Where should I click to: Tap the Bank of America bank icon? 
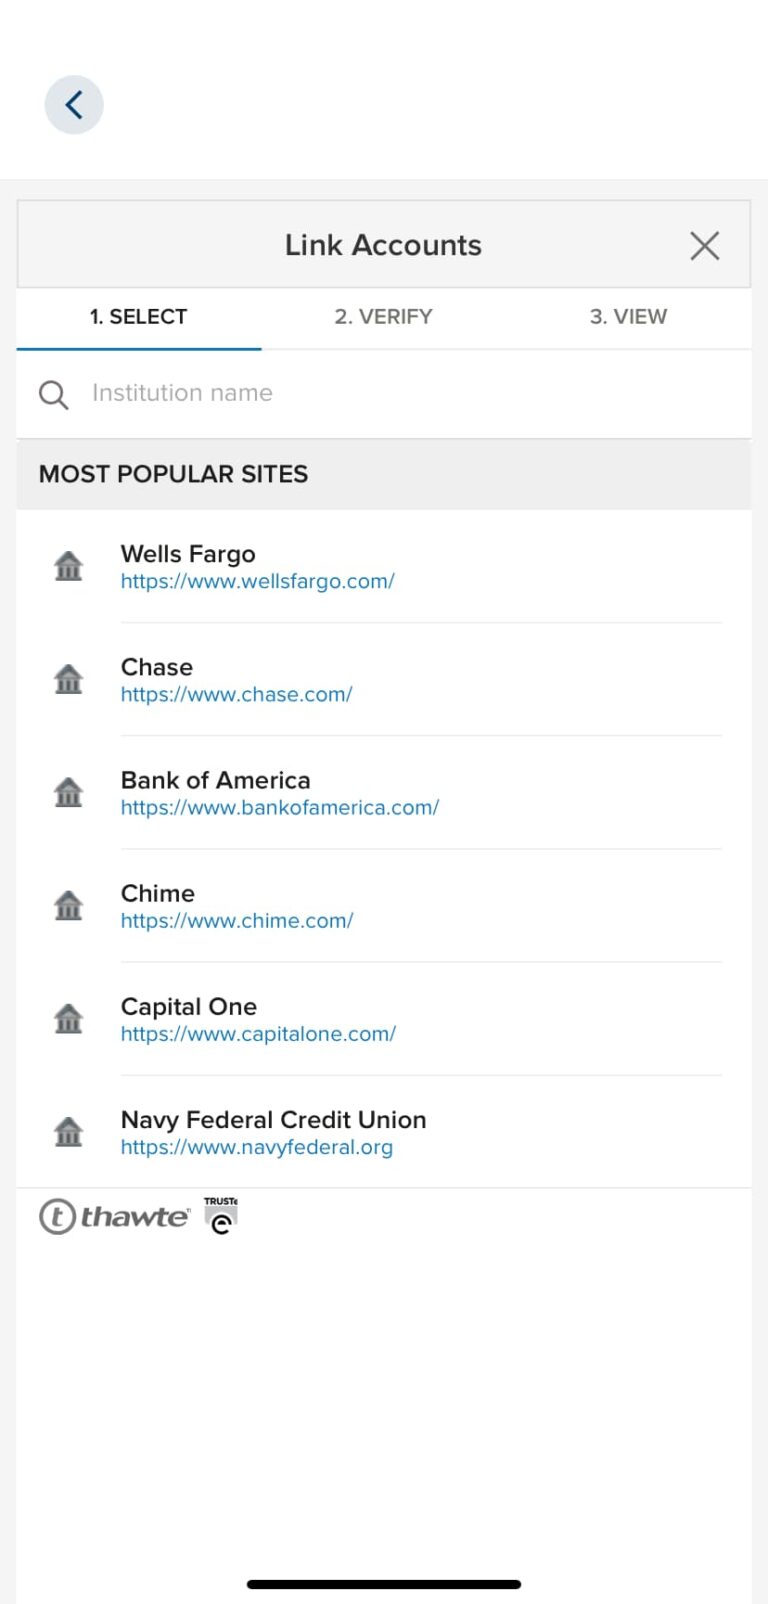68,792
